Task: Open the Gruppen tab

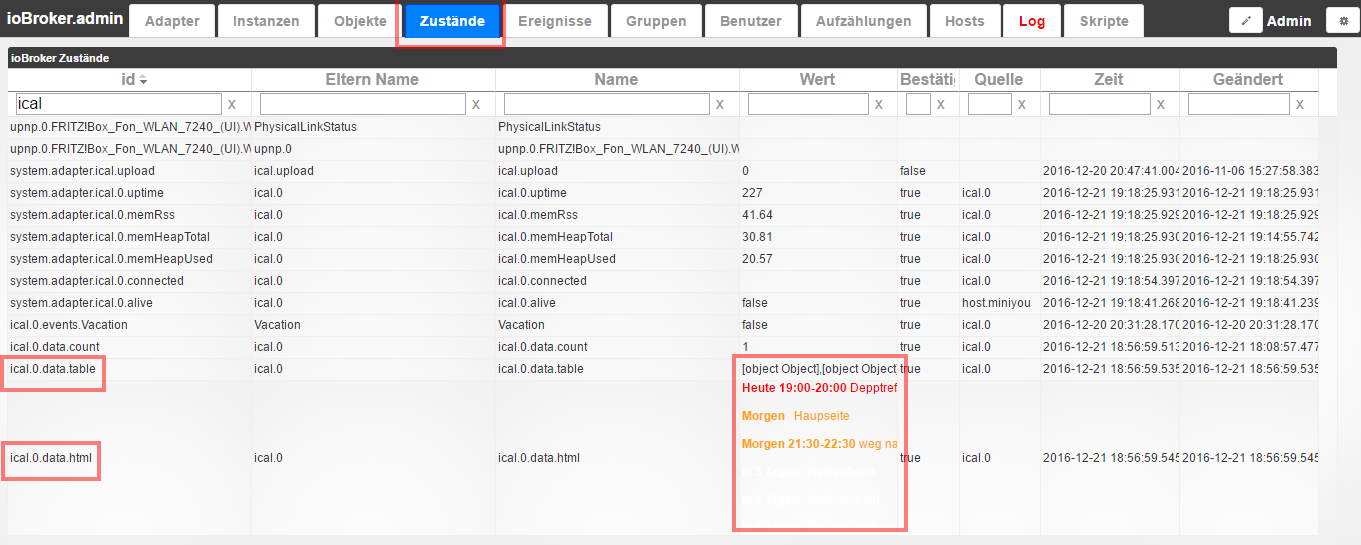Action: 656,21
